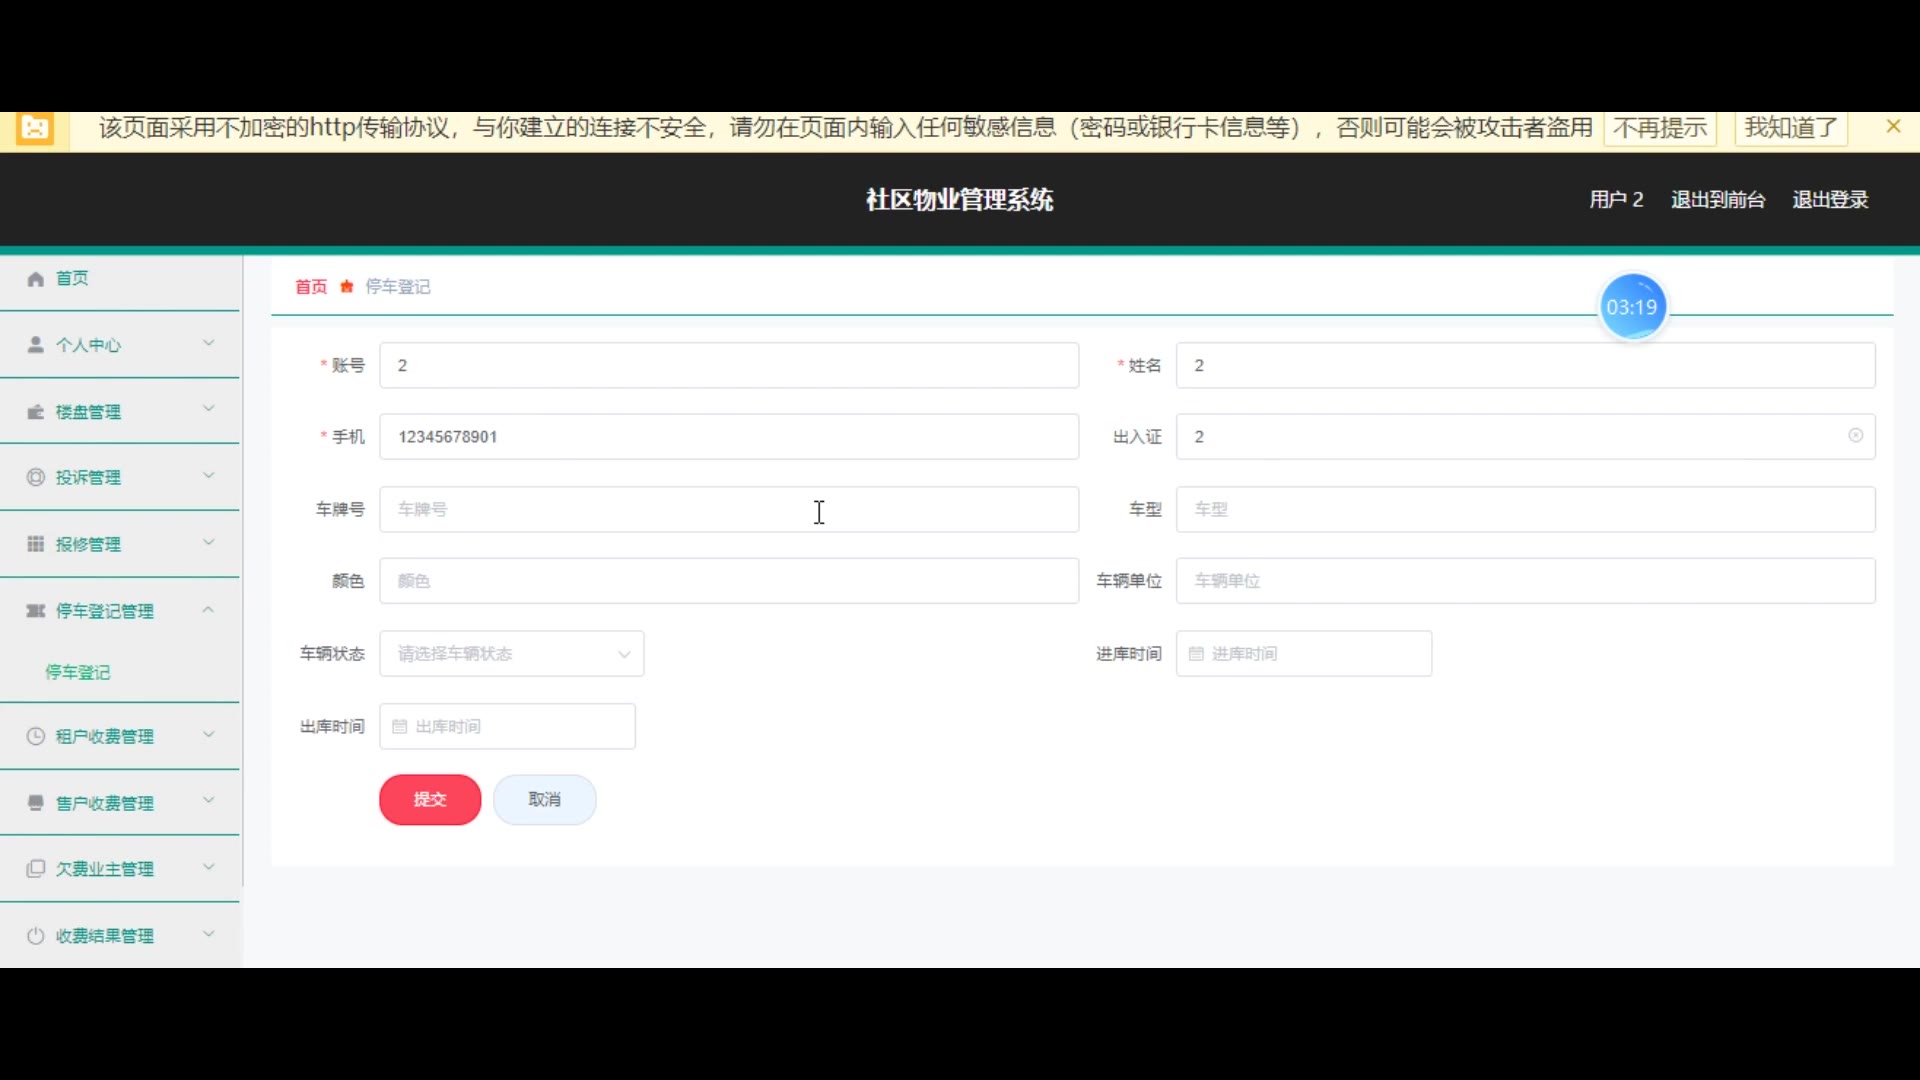Close the http security warning bar
This screenshot has width=1920, height=1080.
point(1892,127)
